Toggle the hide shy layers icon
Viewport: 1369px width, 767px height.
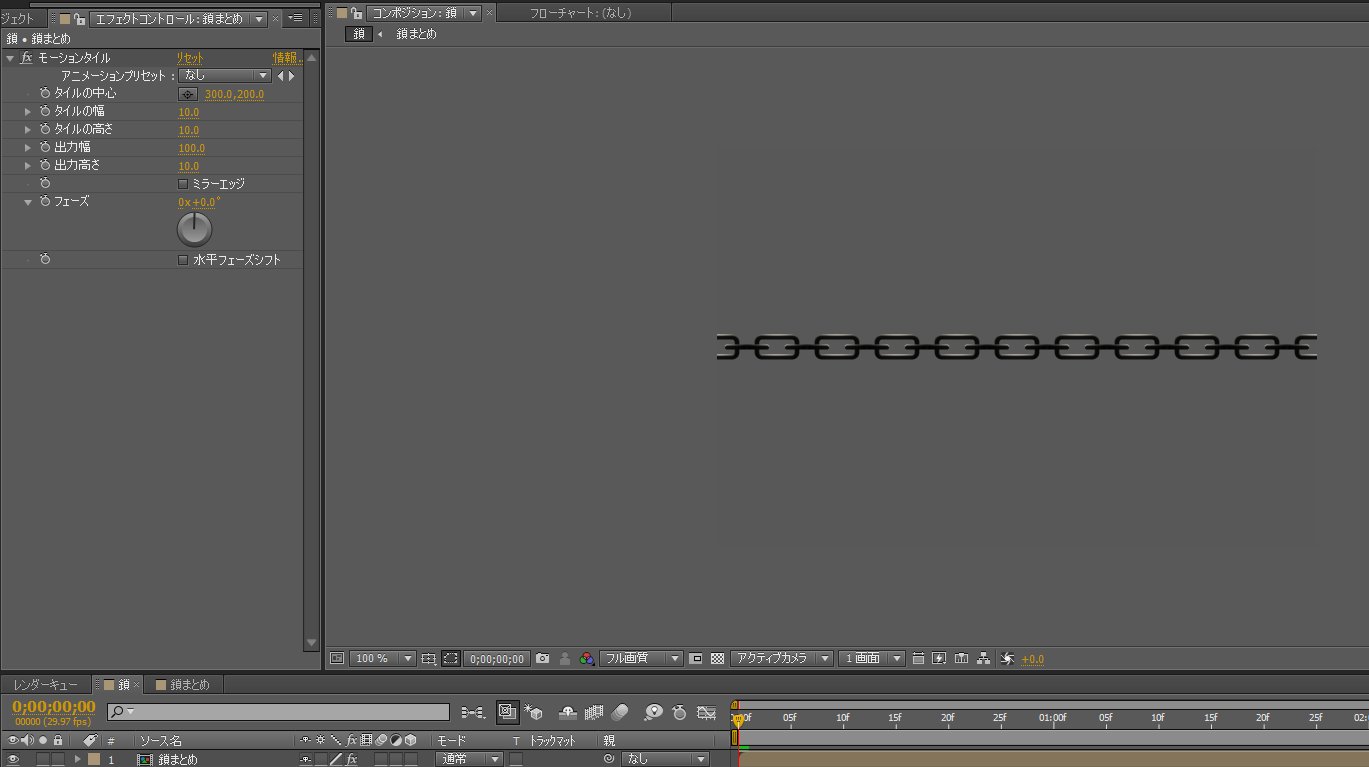click(x=567, y=712)
